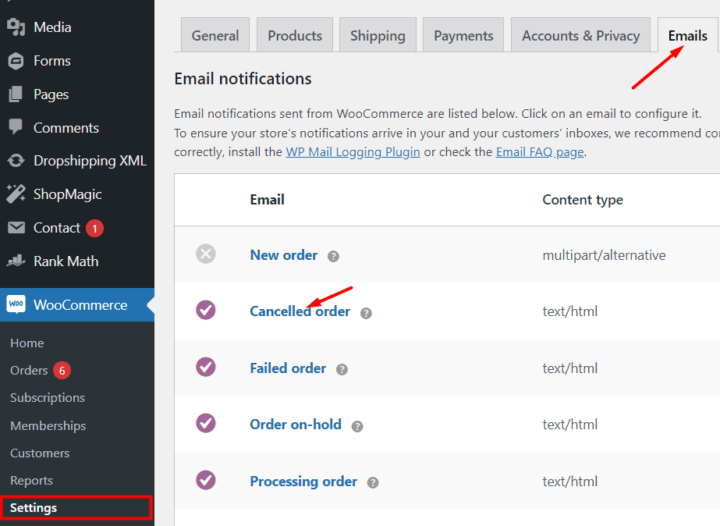
Task: Go to Subscriptions submenu
Action: [x=47, y=398]
